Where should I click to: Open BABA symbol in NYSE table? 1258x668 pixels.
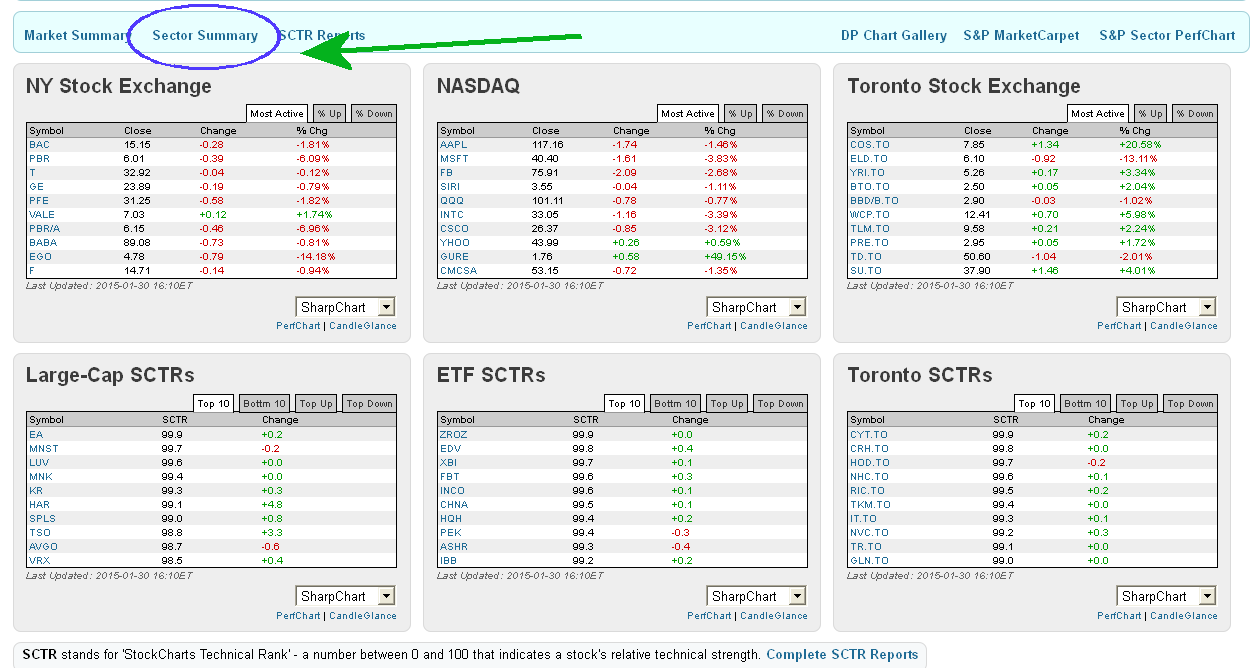coord(42,243)
